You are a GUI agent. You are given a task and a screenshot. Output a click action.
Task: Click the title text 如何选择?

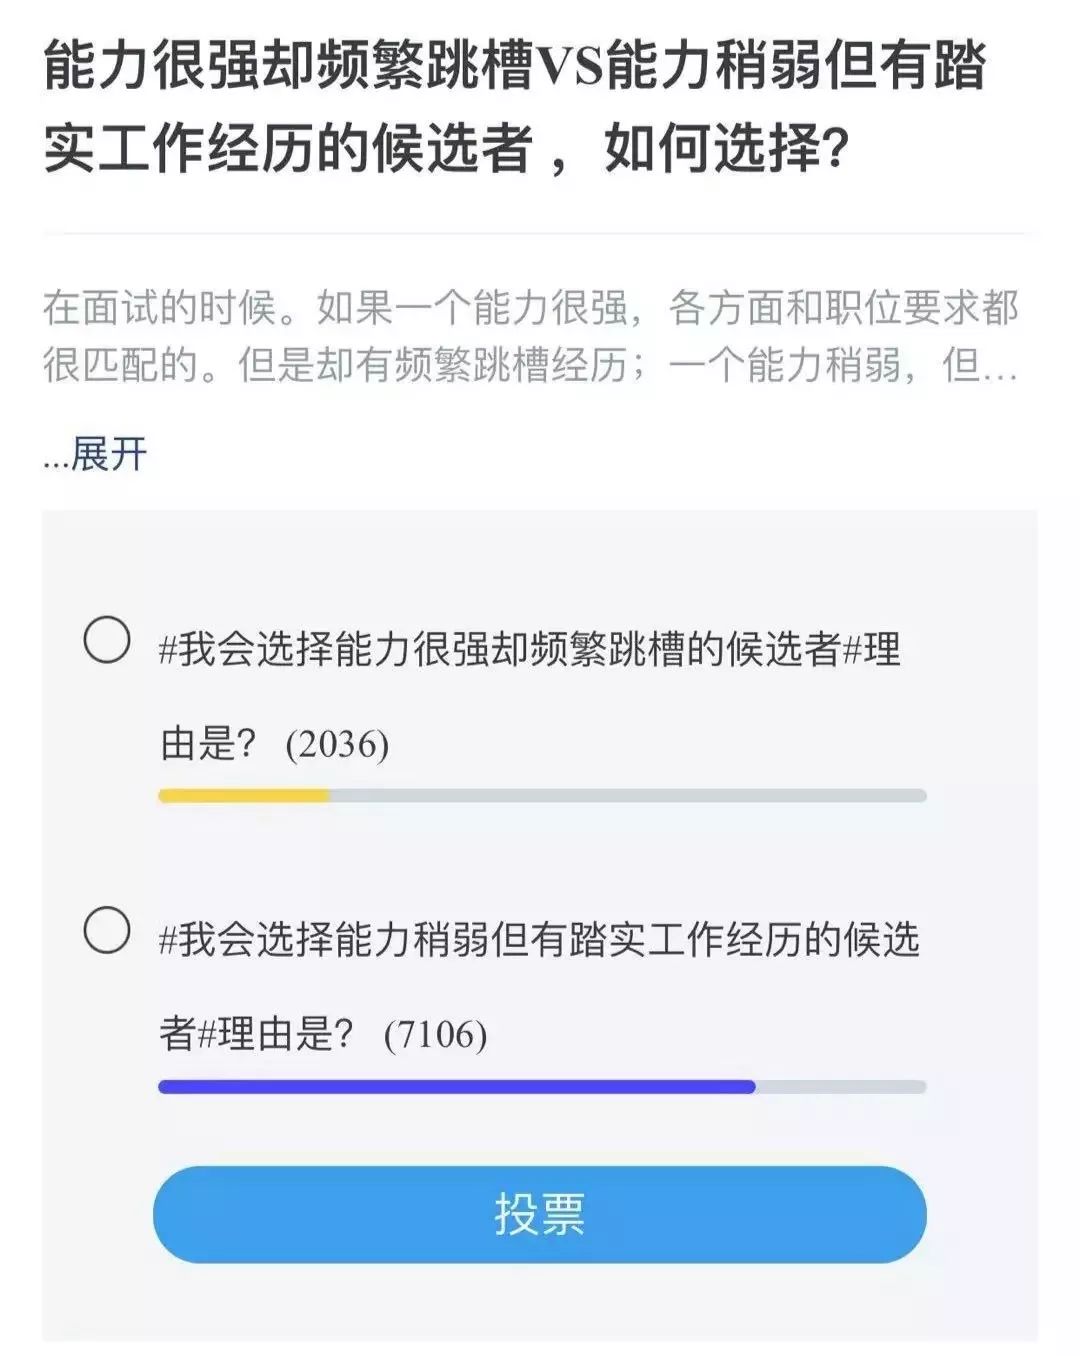(727, 150)
